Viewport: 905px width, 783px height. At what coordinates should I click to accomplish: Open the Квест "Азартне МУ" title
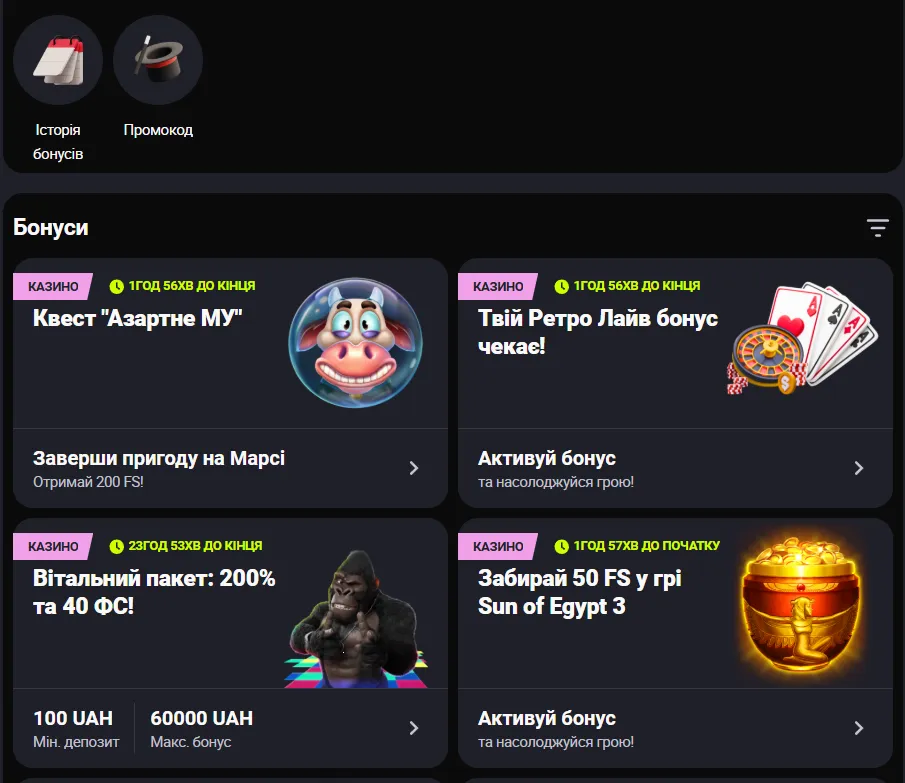click(137, 318)
